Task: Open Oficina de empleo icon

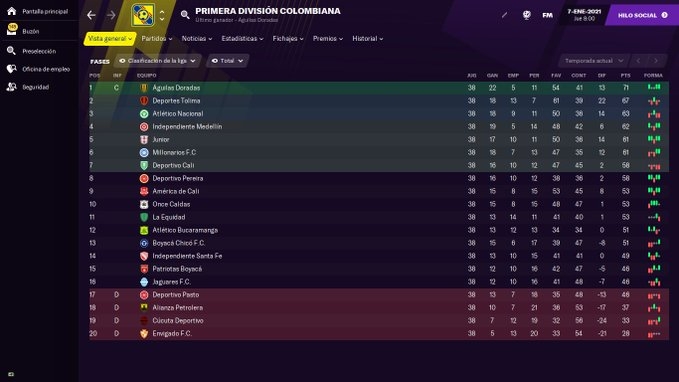Action: coord(12,69)
